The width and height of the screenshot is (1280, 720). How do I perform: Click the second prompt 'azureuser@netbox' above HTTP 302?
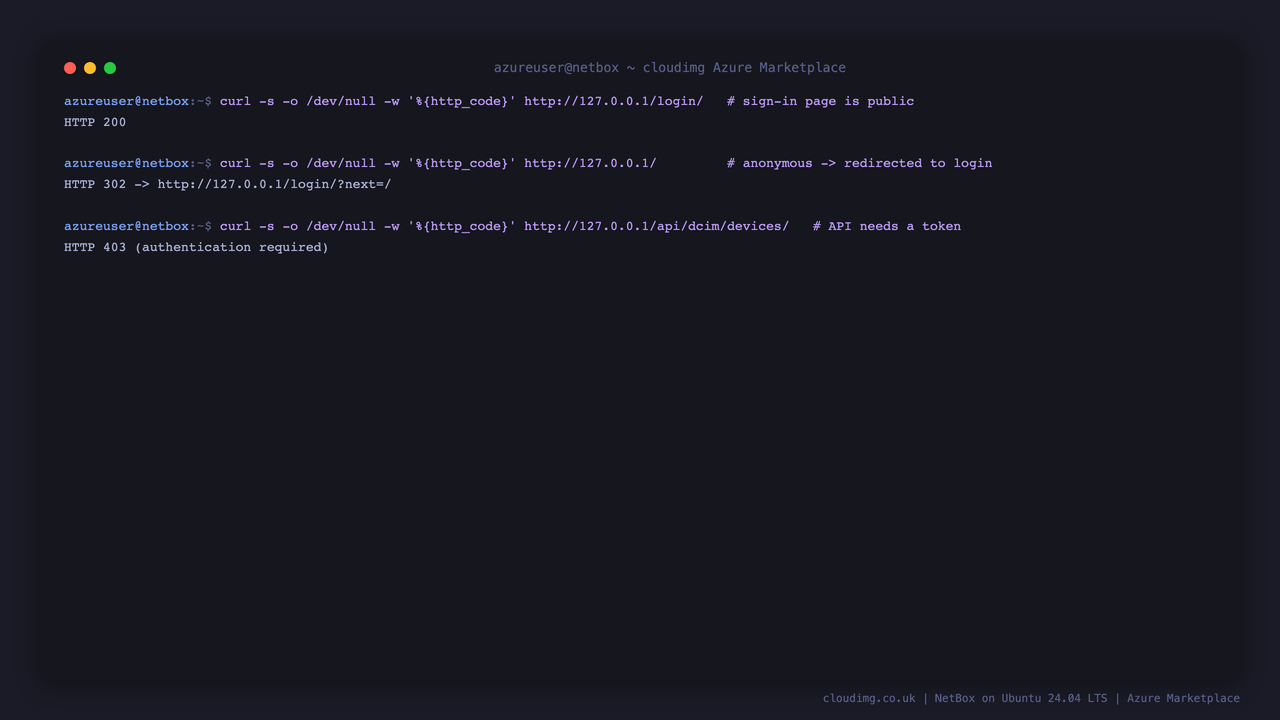(127, 163)
